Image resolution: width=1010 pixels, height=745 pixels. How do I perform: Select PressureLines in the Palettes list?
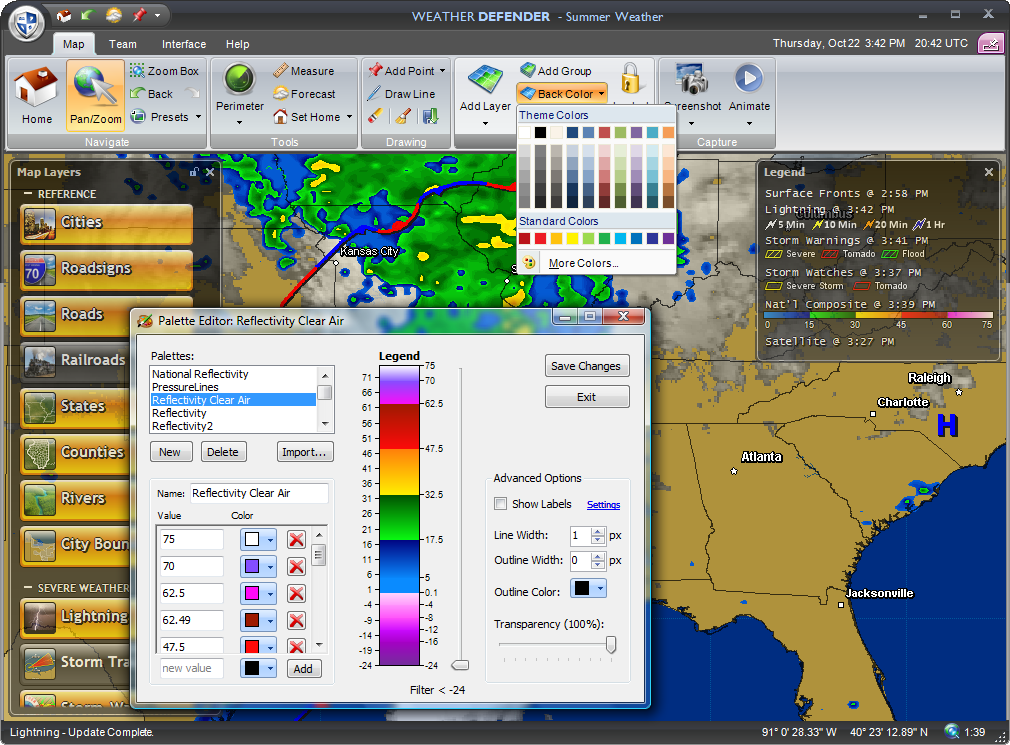tap(186, 387)
